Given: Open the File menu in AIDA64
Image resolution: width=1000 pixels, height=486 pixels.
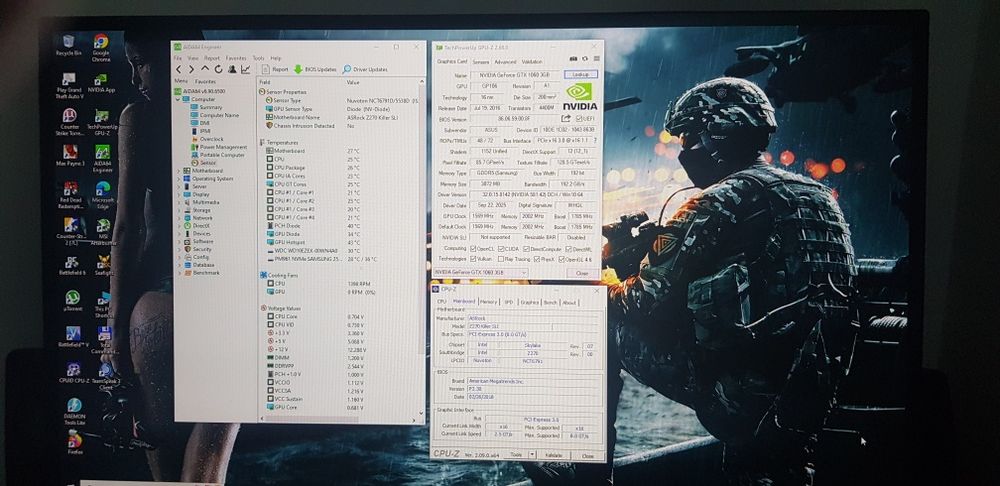Looking at the screenshot, I should click(178, 58).
